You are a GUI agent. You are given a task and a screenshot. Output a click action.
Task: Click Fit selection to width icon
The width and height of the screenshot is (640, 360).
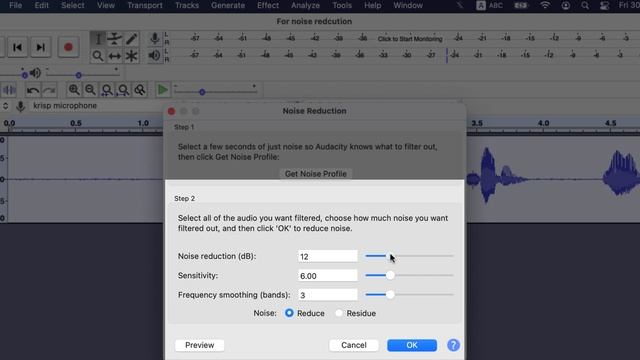[107, 90]
